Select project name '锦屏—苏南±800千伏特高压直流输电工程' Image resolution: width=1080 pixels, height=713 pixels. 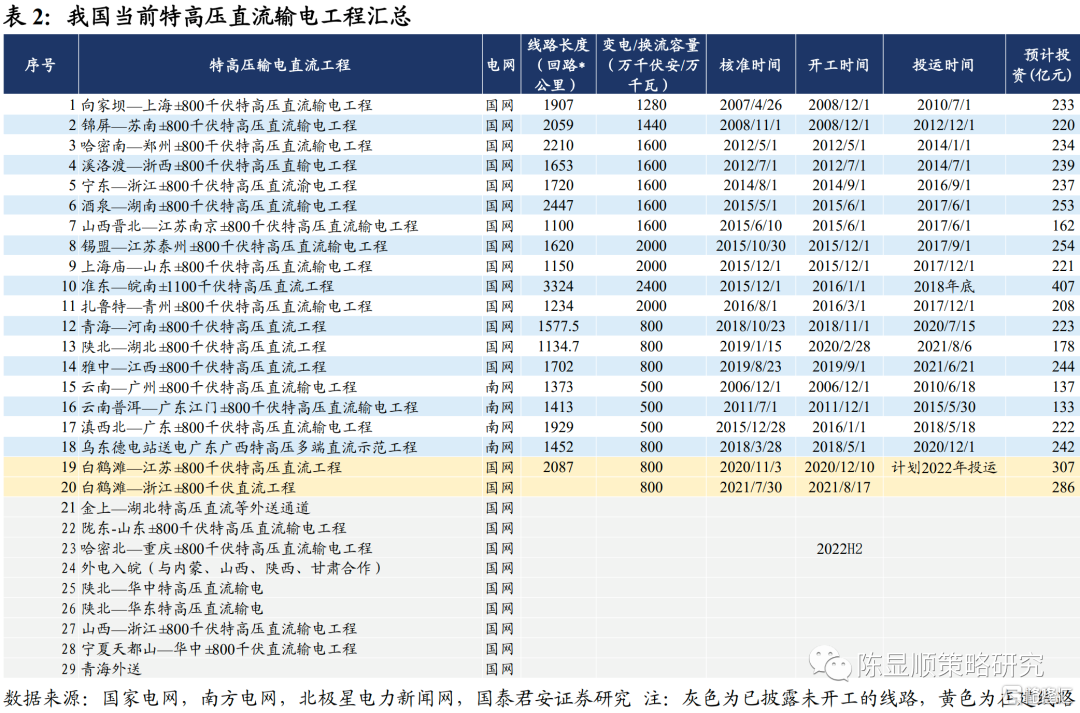pyautogui.click(x=219, y=125)
